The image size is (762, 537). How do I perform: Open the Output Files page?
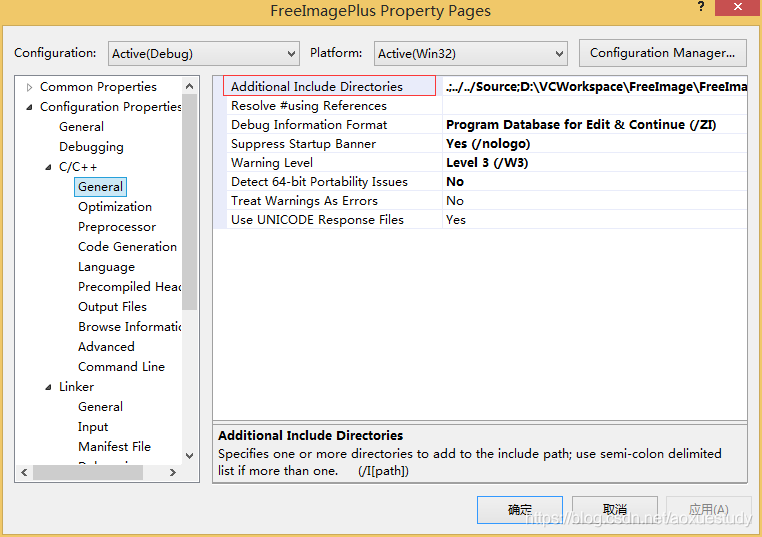point(112,307)
